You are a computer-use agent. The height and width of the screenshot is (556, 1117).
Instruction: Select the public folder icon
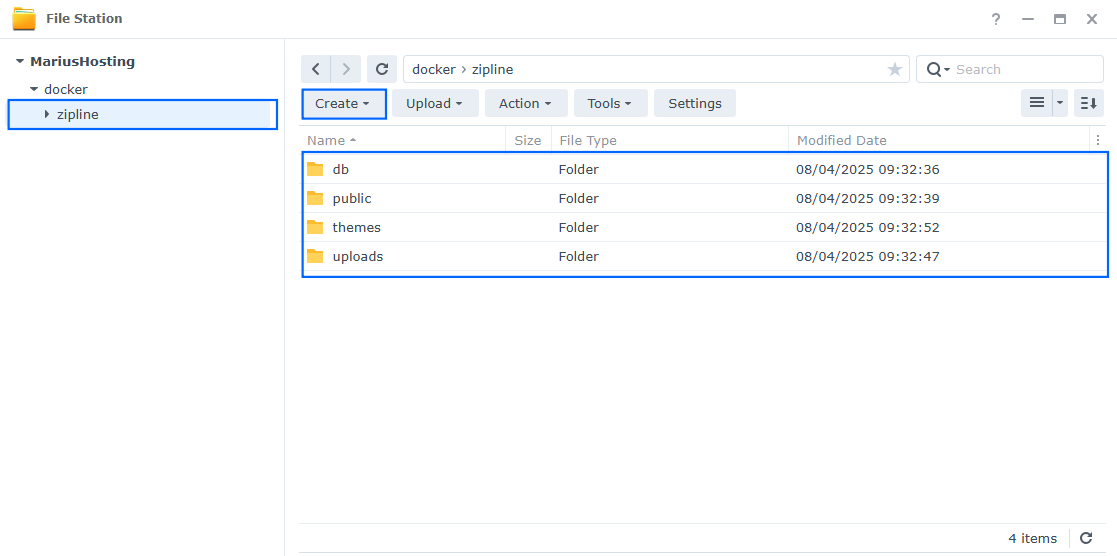click(315, 198)
